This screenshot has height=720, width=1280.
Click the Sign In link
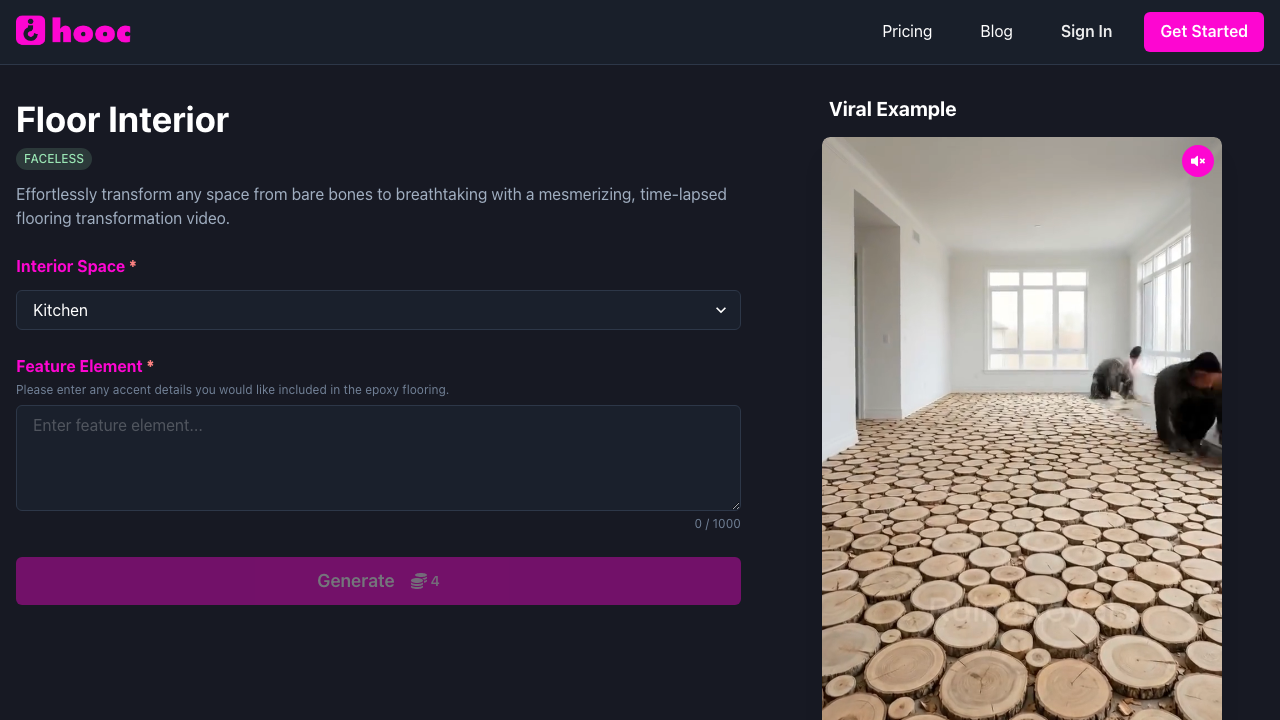pos(1086,32)
